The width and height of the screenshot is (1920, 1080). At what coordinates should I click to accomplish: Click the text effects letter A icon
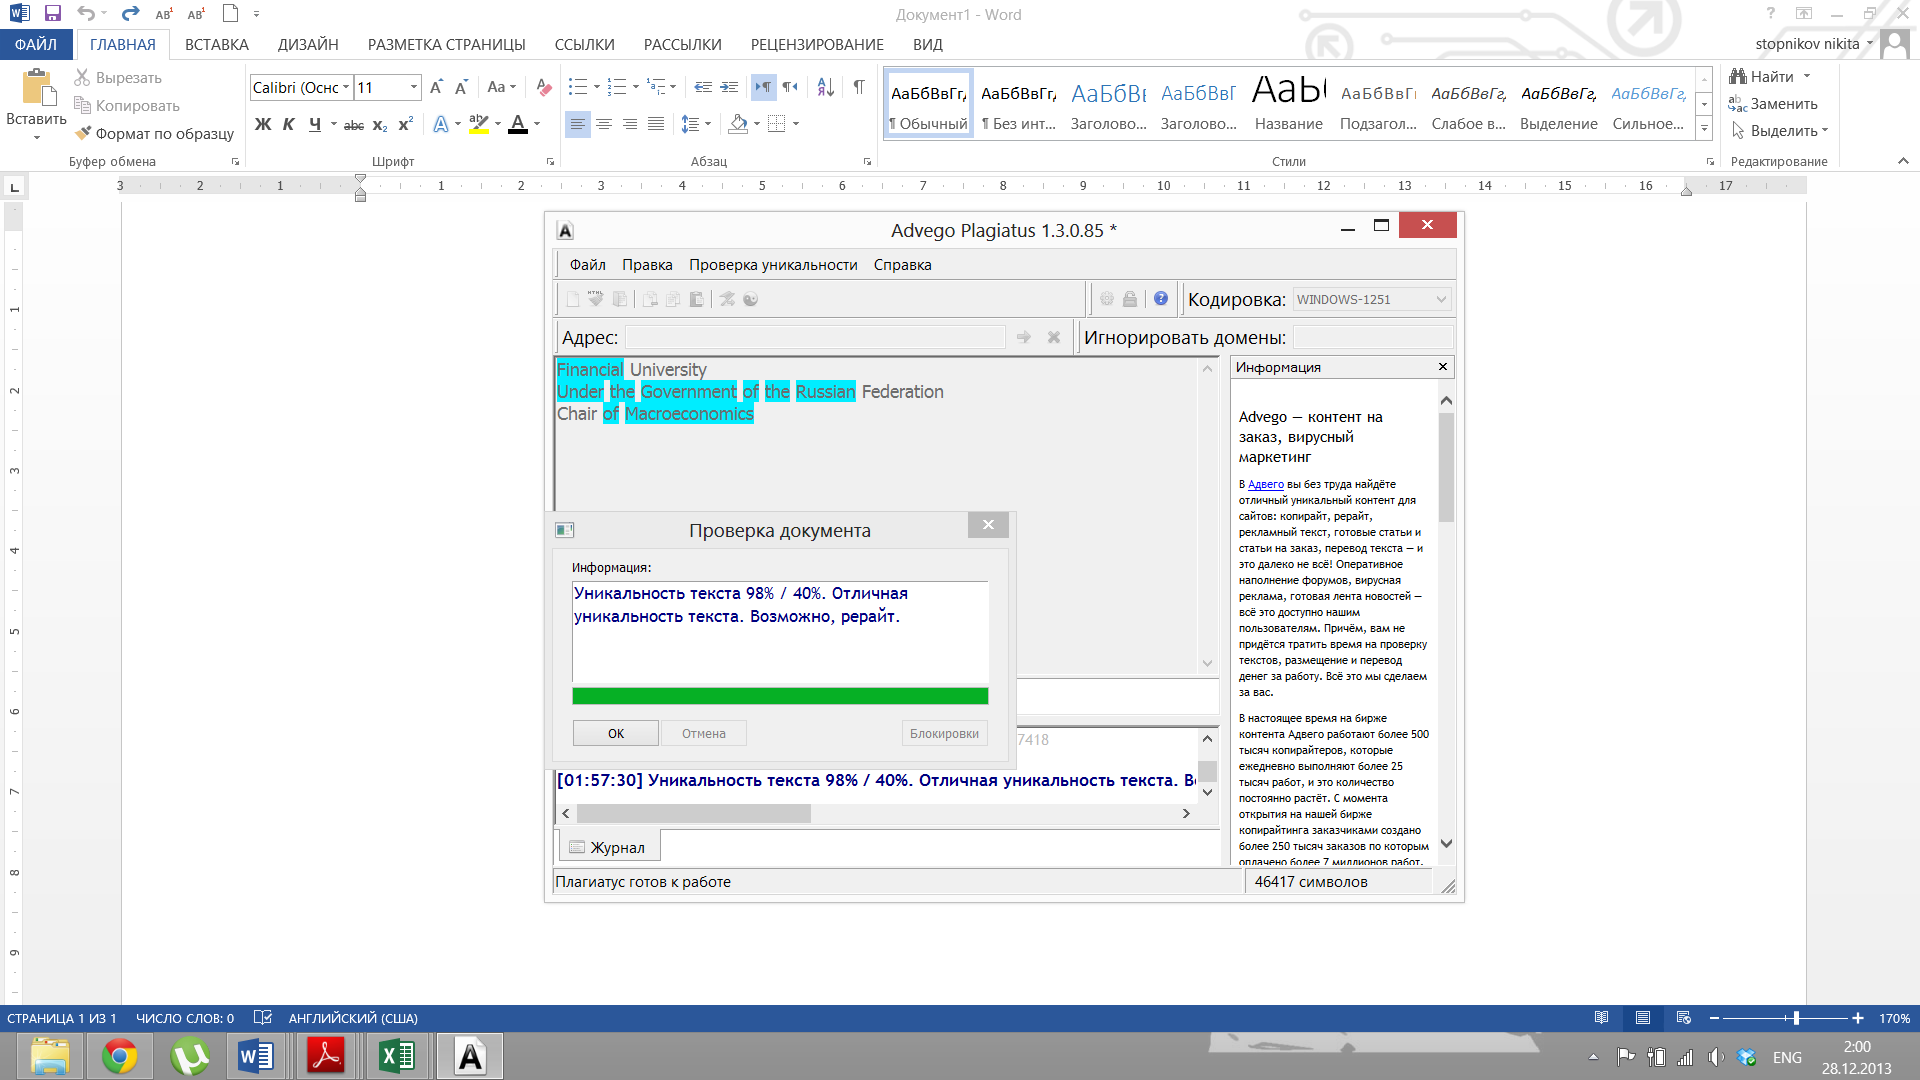(441, 124)
